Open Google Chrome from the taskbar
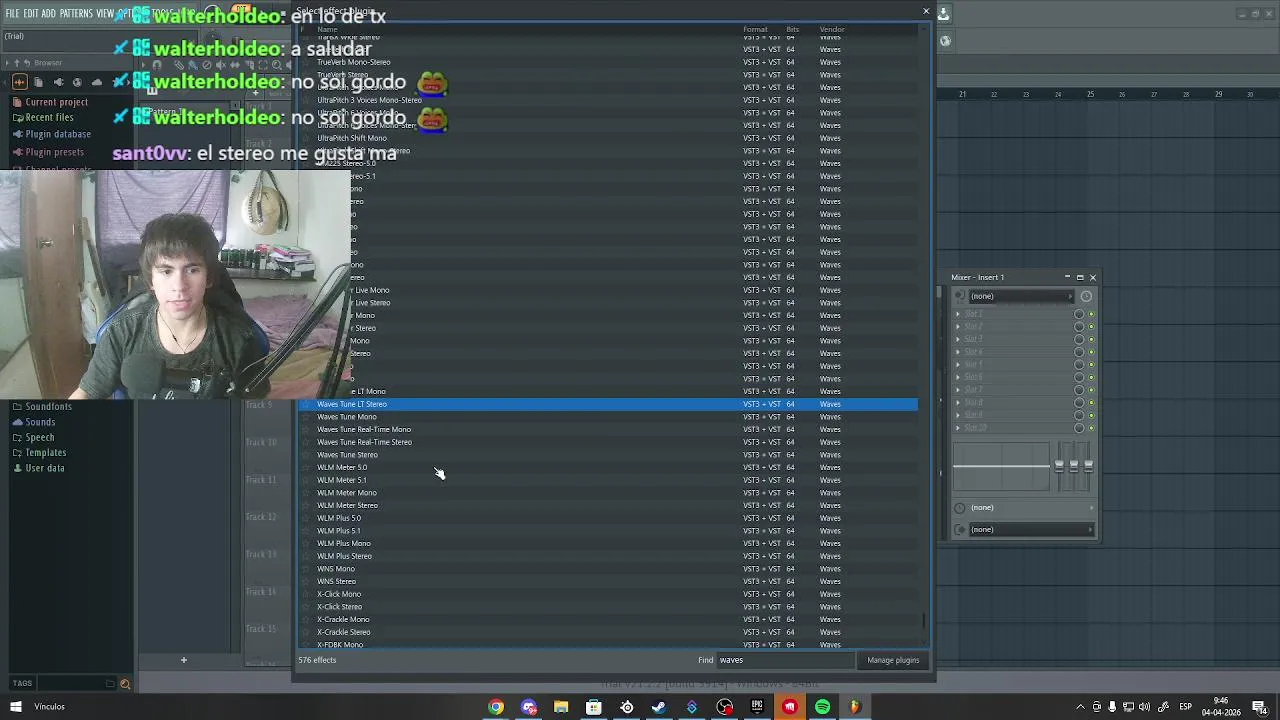The image size is (1280, 720). pyautogui.click(x=496, y=707)
